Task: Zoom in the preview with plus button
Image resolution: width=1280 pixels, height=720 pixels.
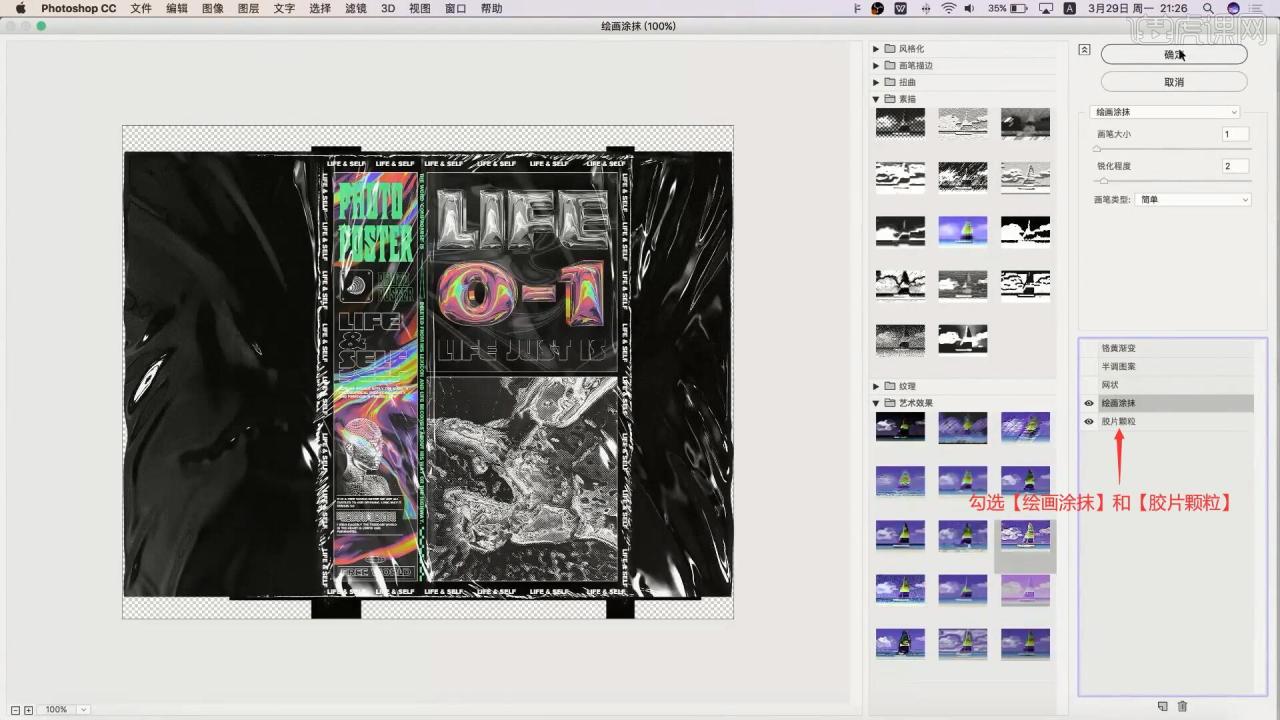Action: (28, 709)
